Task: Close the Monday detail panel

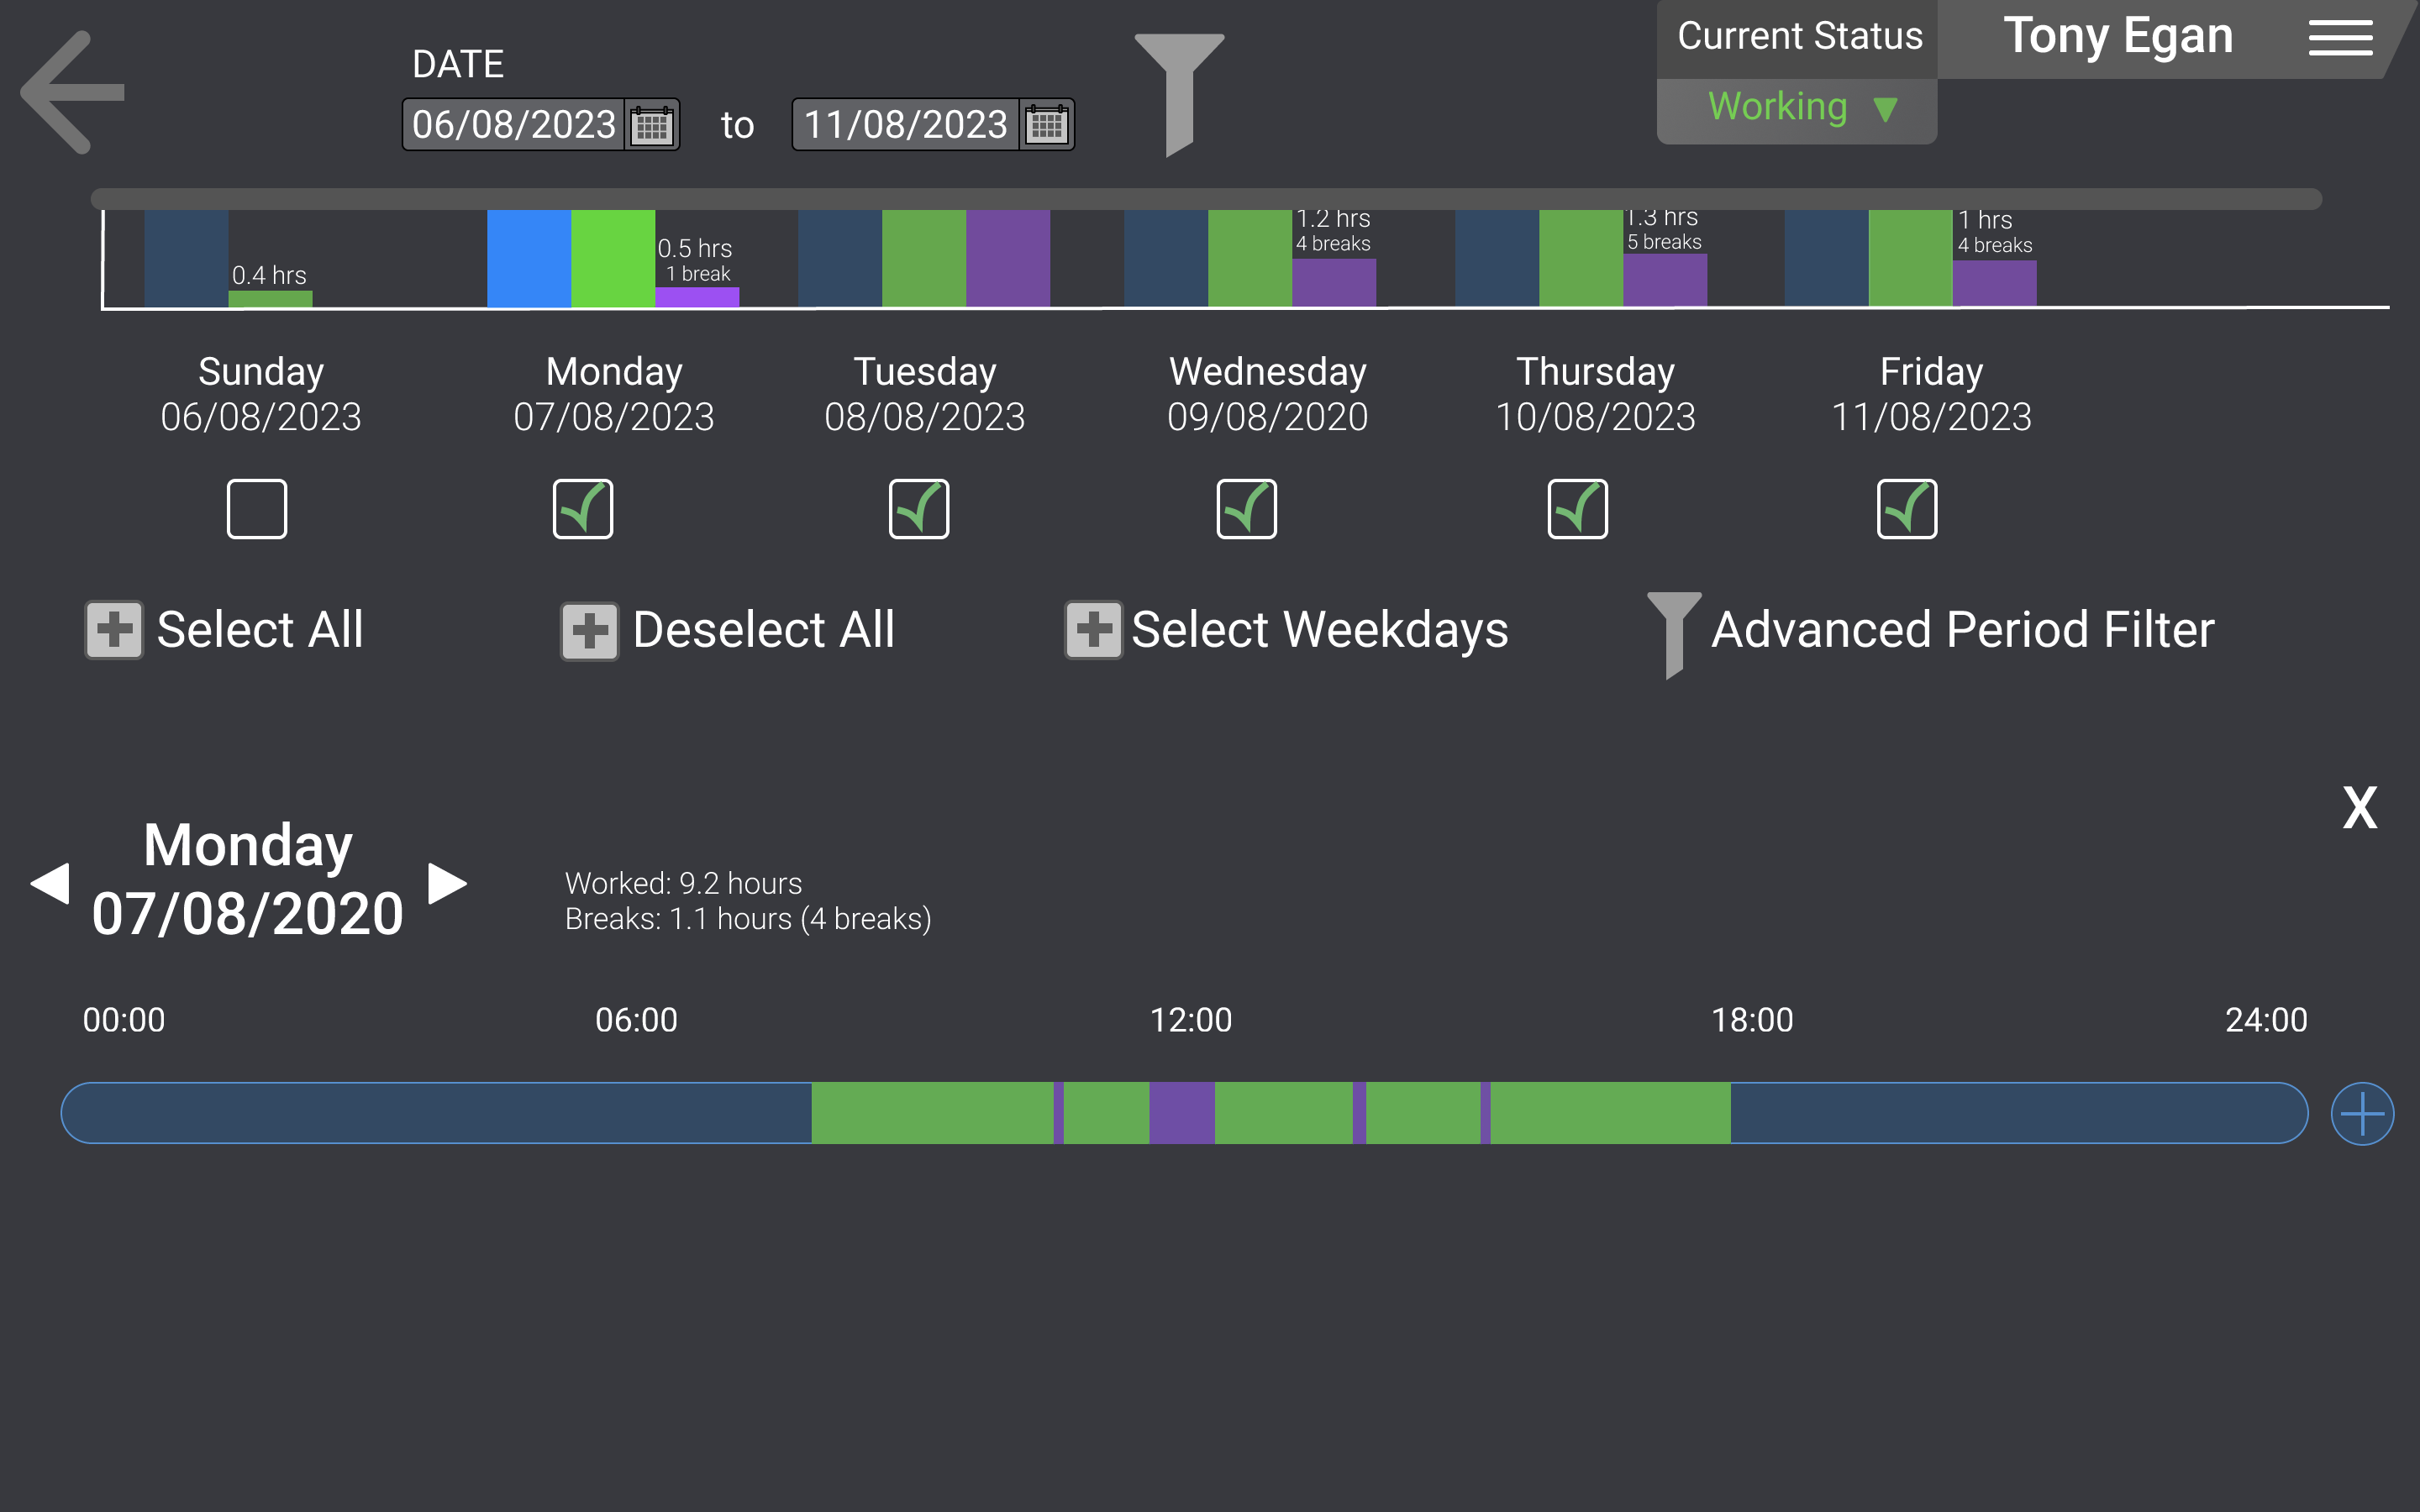Action: [2360, 807]
